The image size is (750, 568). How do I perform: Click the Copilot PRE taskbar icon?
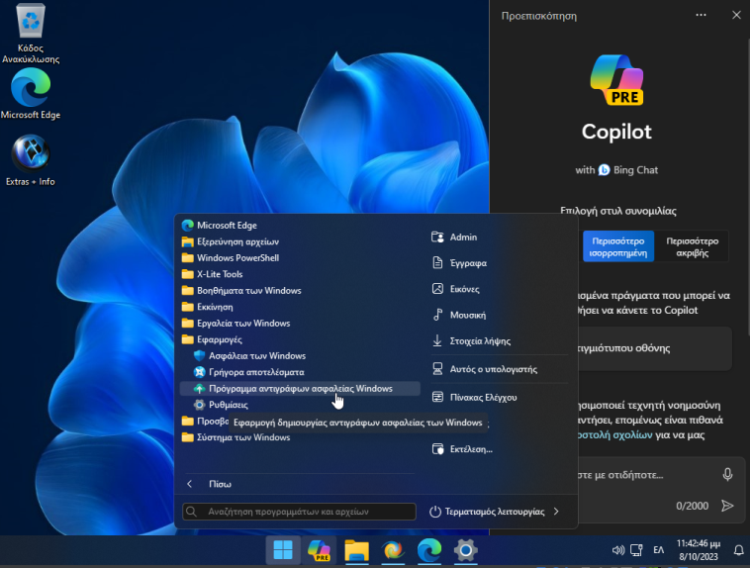coord(319,550)
